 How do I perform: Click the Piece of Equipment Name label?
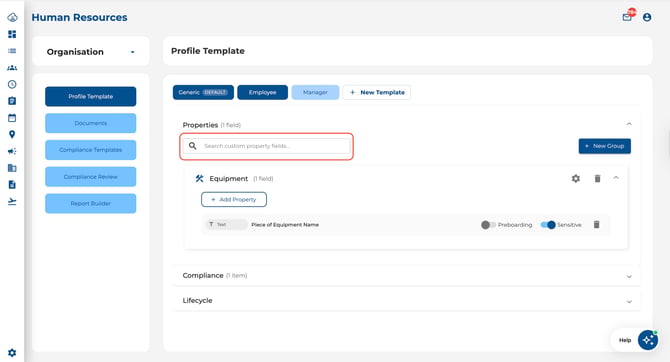[x=285, y=225]
